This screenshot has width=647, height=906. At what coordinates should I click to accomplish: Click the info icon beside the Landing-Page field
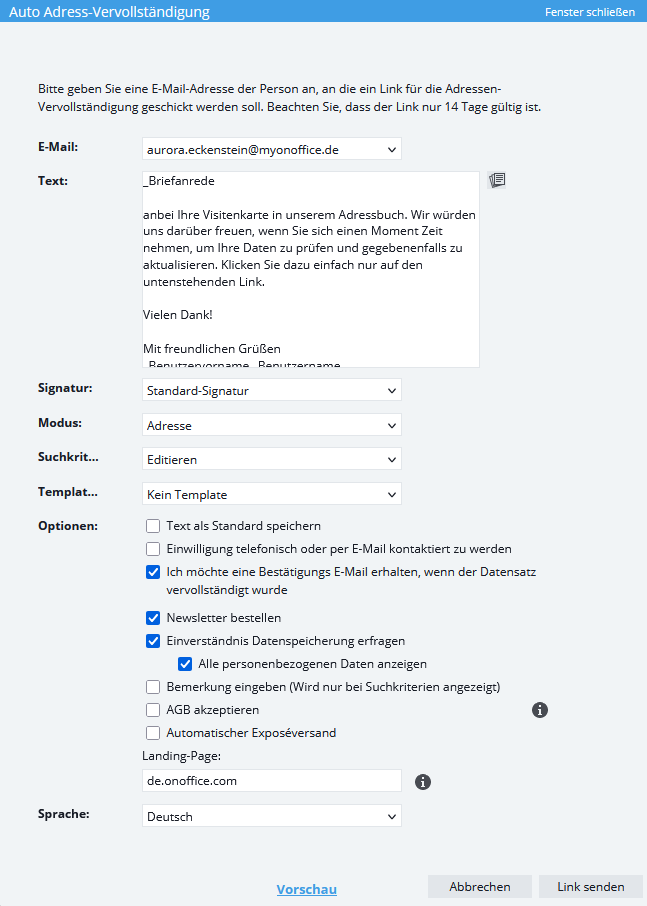(x=423, y=782)
